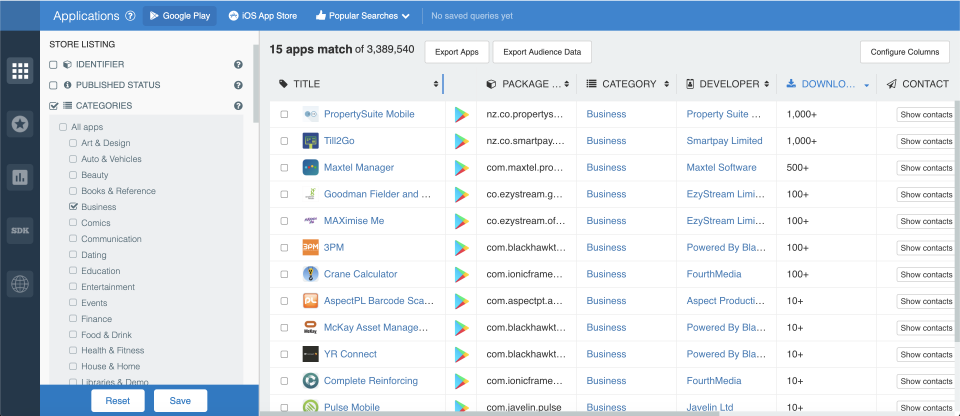Select the YR Connect row checkbox
Viewport: 960px width, 416px height.
pos(284,354)
